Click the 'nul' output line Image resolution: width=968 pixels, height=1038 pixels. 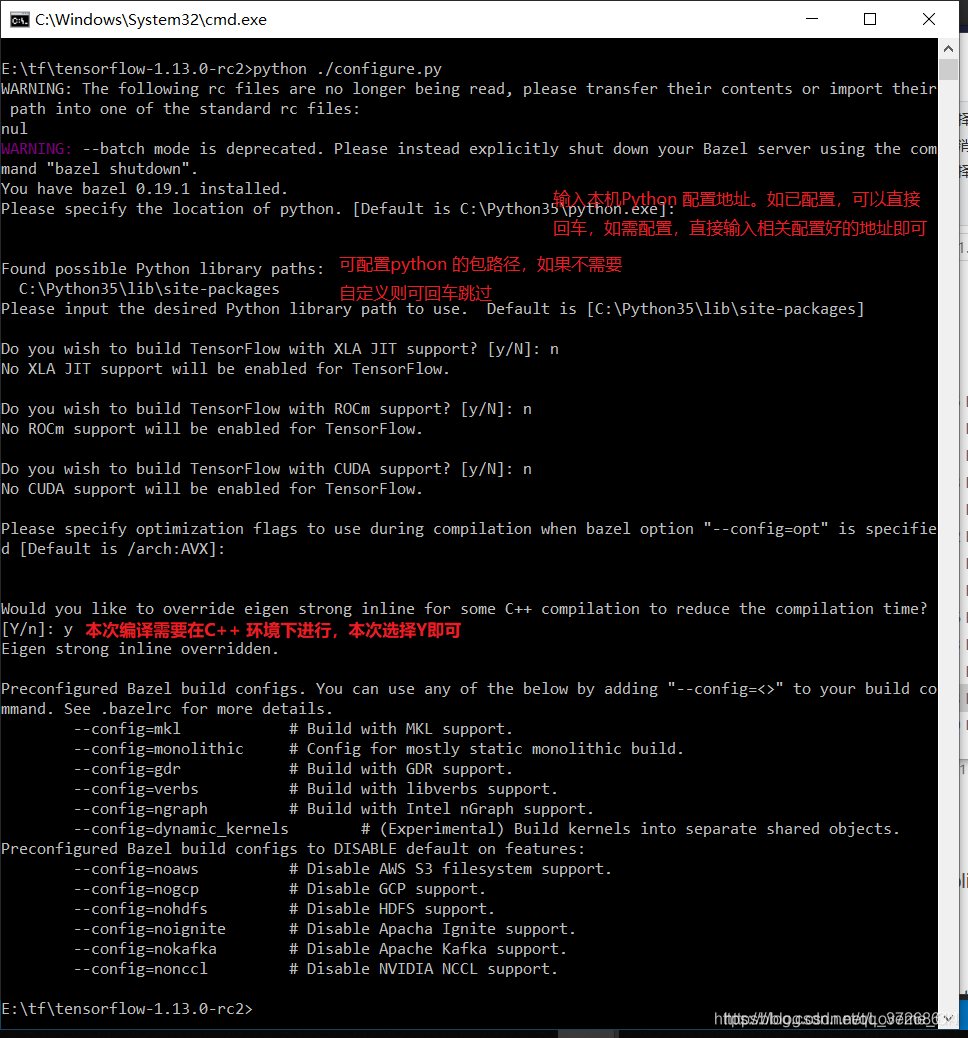[x=15, y=128]
